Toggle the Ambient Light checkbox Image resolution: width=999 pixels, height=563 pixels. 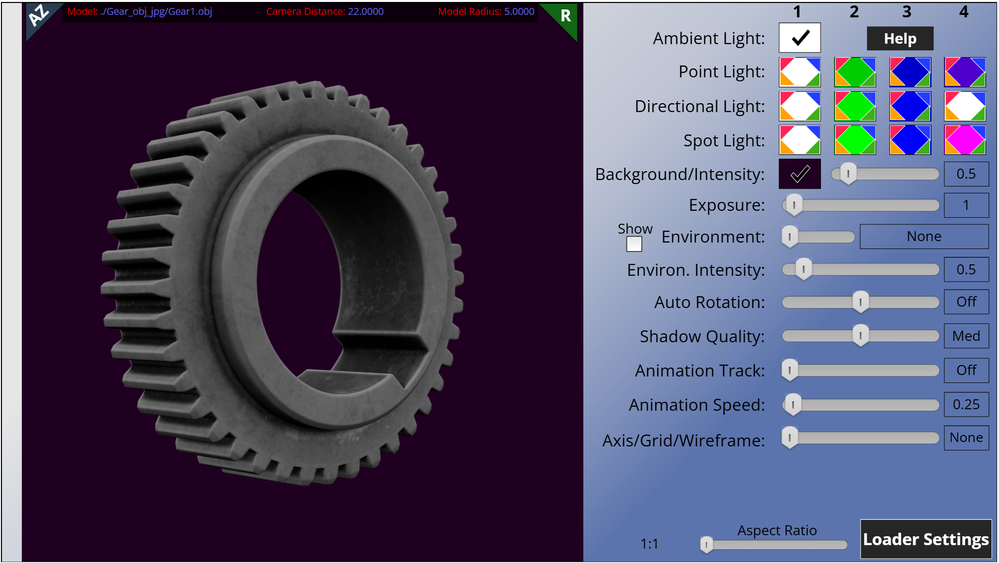pyautogui.click(x=800, y=38)
